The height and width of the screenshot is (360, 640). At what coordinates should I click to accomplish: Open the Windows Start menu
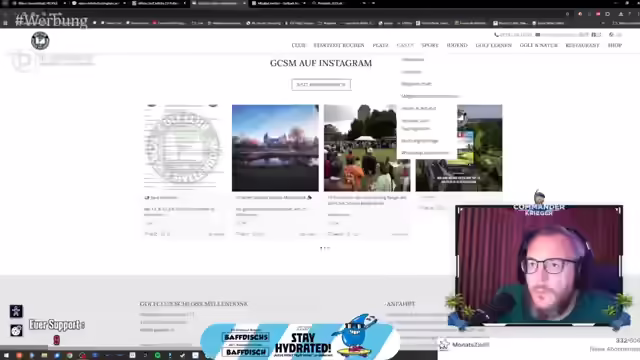click(6, 356)
